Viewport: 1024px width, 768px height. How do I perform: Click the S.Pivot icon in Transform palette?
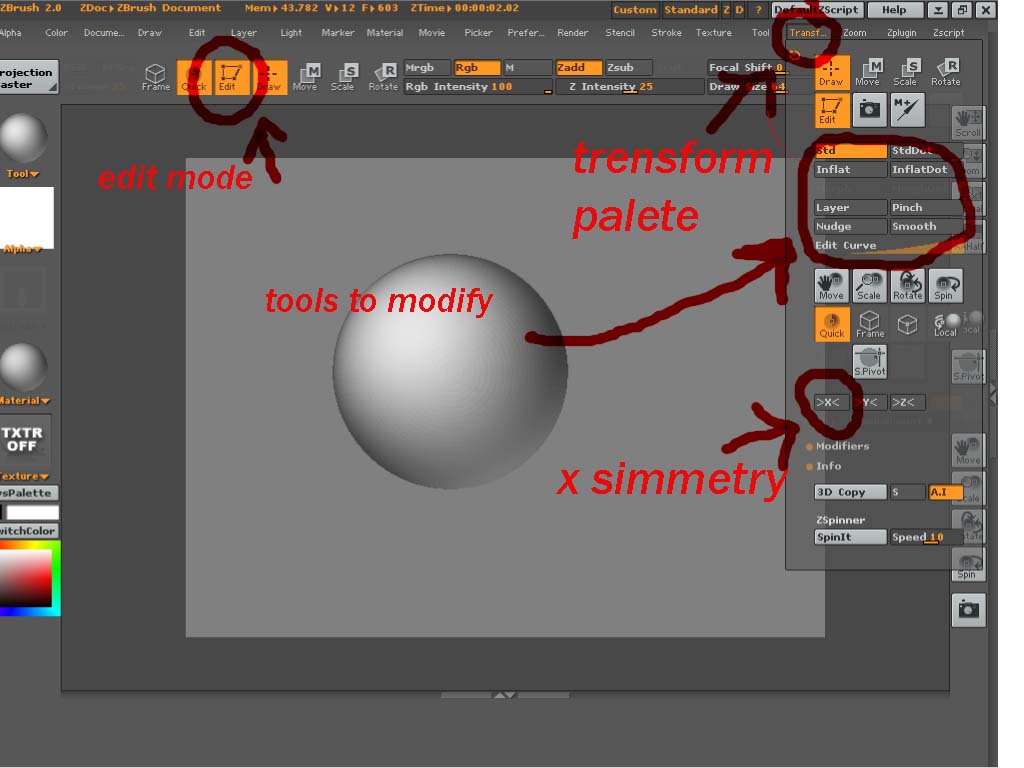pos(870,362)
